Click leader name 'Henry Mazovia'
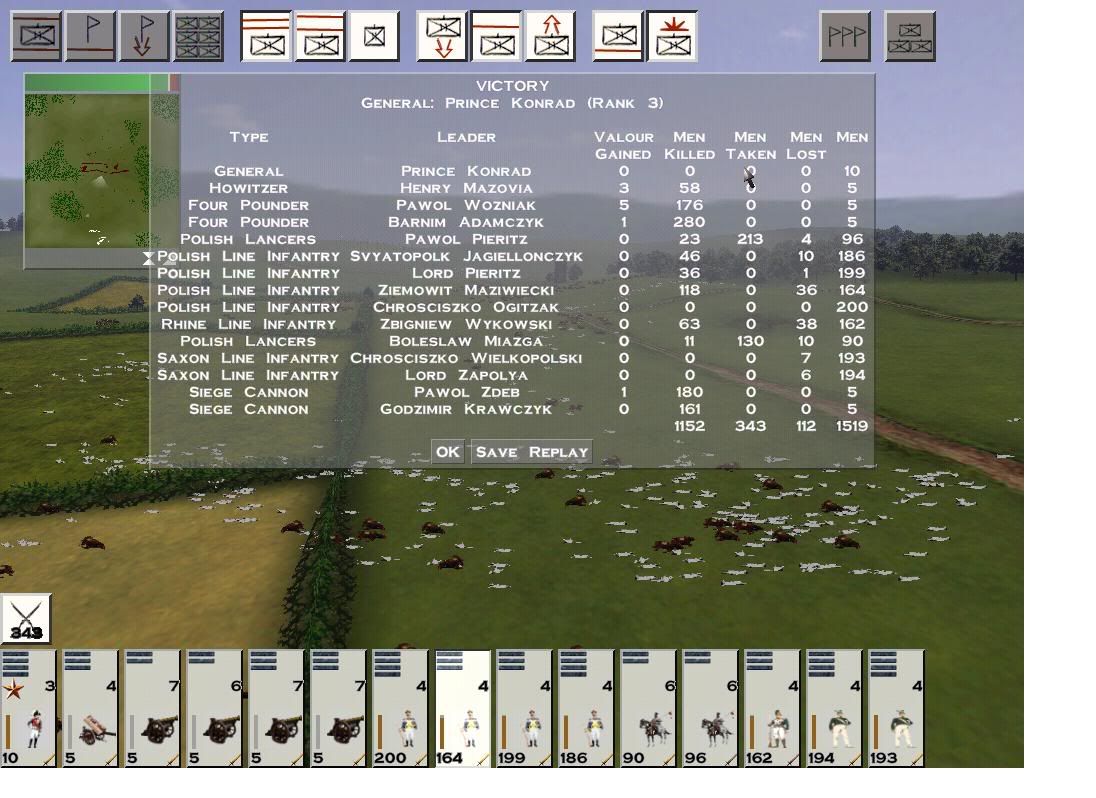 [466, 188]
